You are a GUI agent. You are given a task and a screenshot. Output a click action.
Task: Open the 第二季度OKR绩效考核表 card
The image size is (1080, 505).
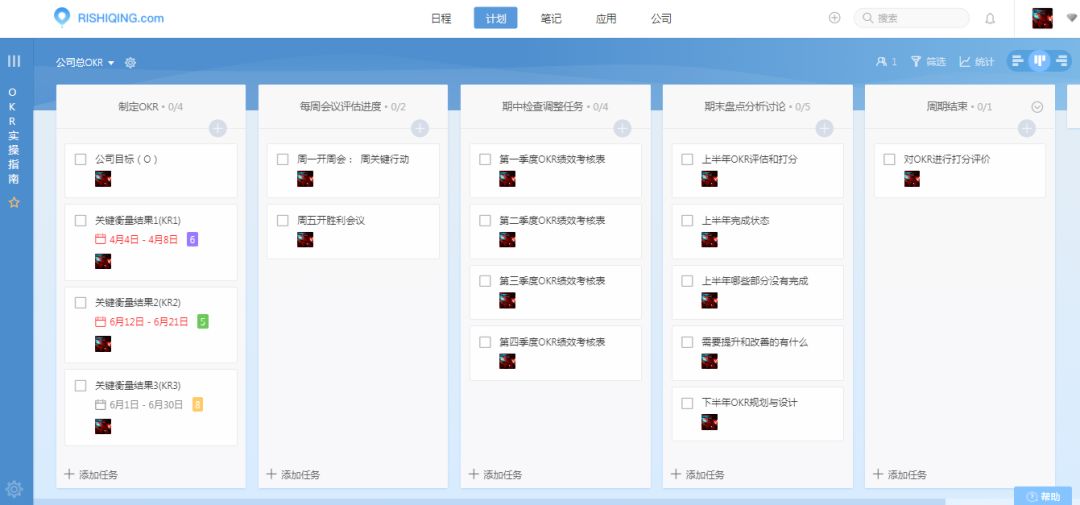point(555,231)
